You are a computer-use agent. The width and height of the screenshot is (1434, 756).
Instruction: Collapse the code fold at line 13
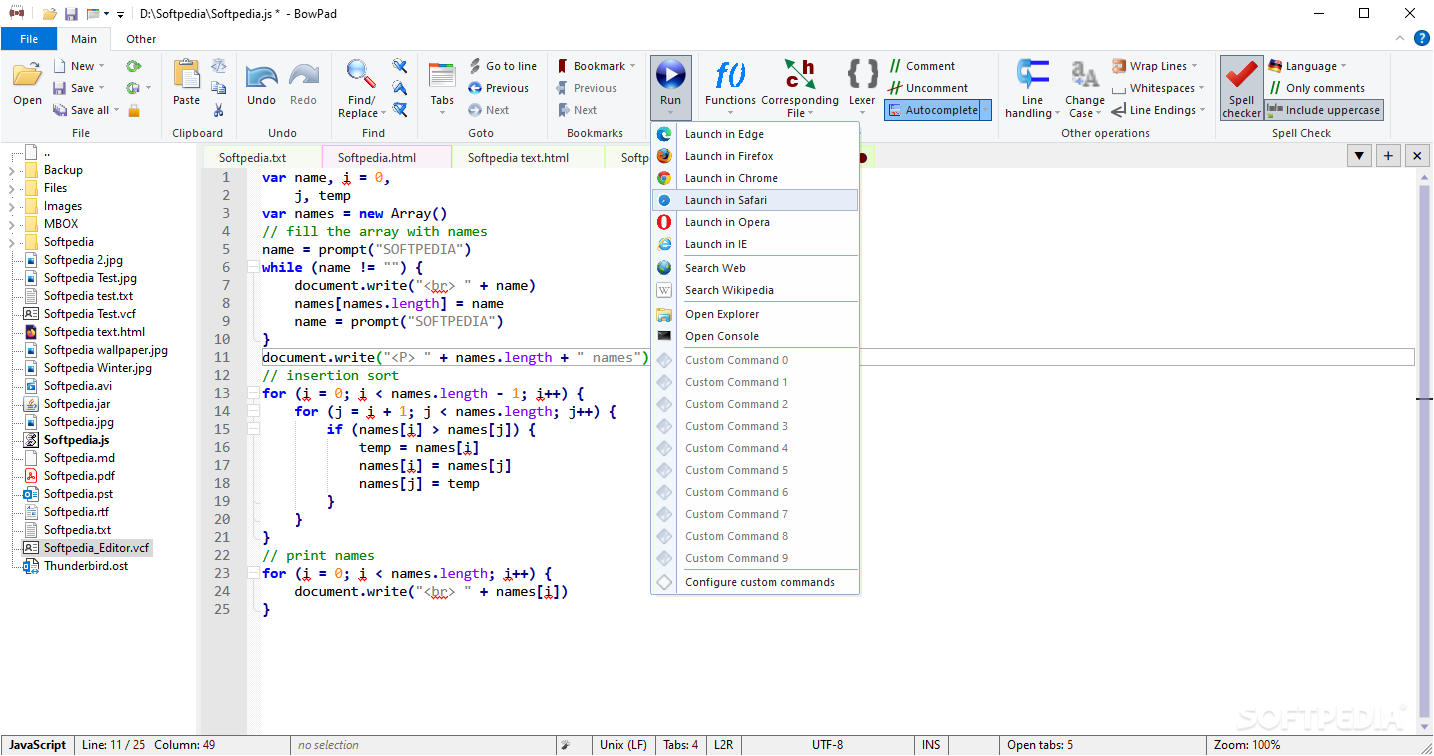pyautogui.click(x=253, y=394)
